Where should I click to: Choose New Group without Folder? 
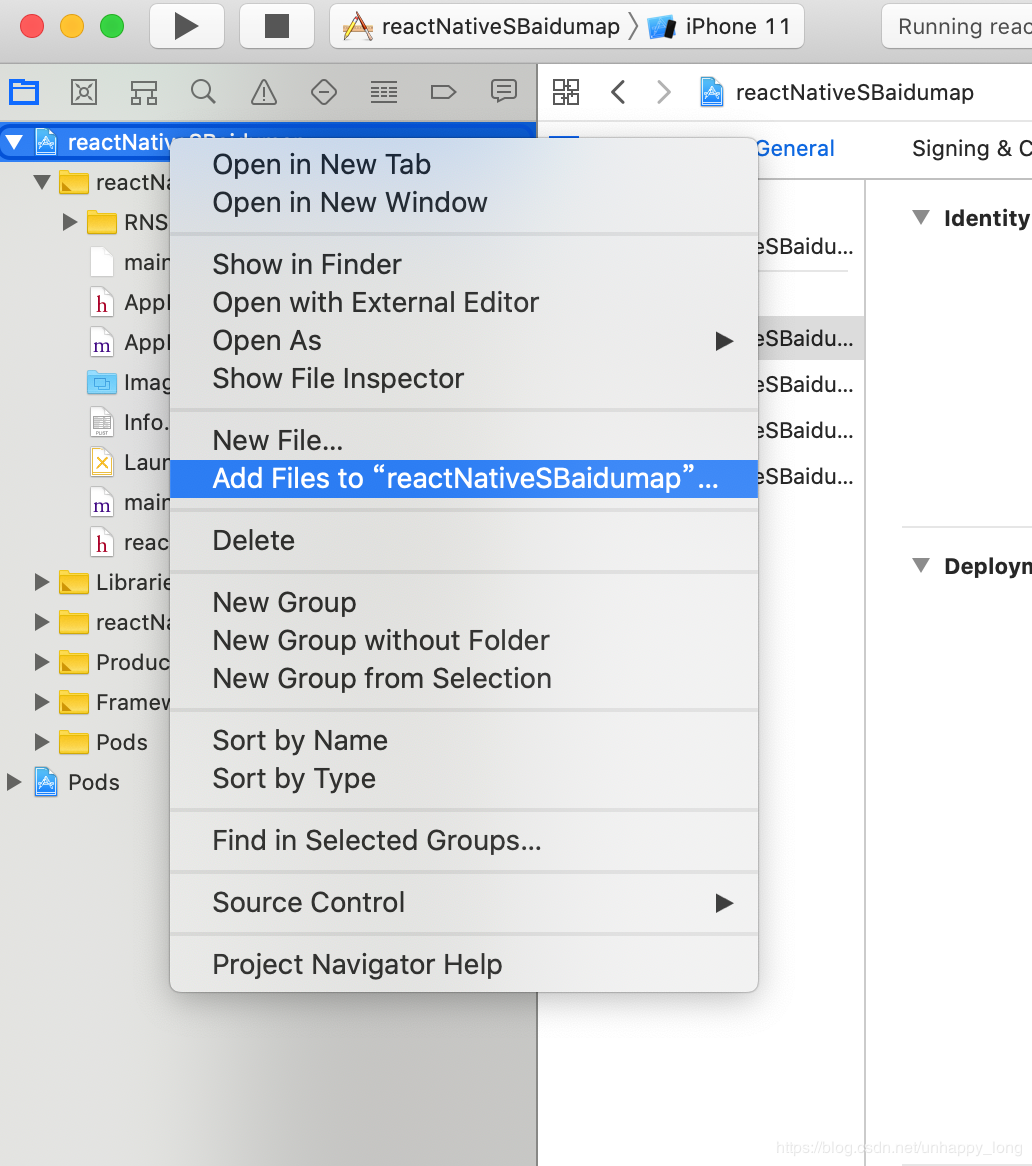pos(464,640)
